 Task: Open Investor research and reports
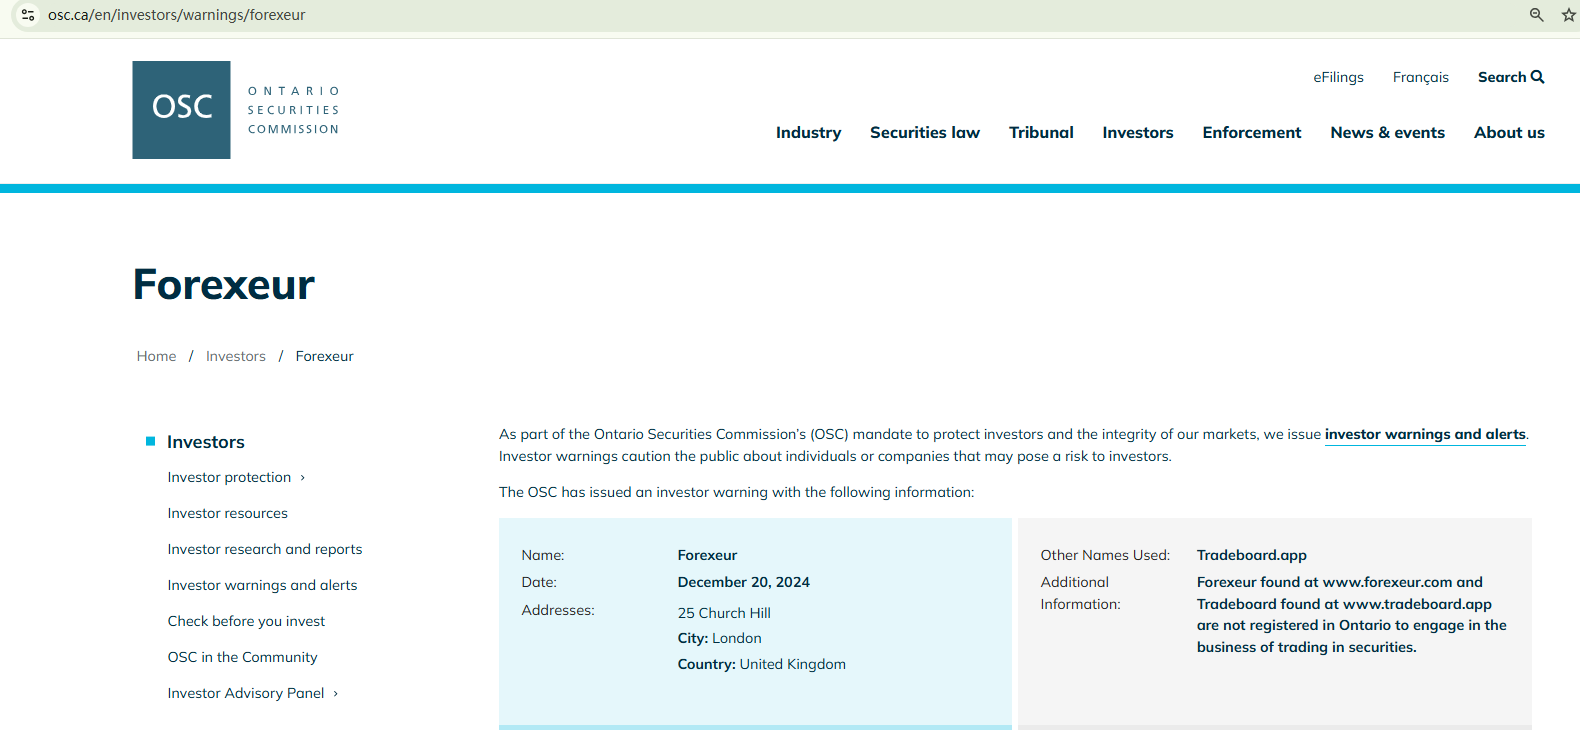(265, 549)
